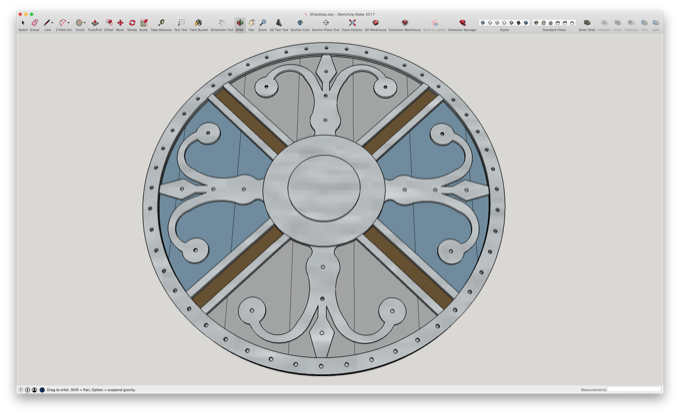This screenshot has height=415, width=680.
Task: Pick the Eraser tool
Action: coord(35,23)
